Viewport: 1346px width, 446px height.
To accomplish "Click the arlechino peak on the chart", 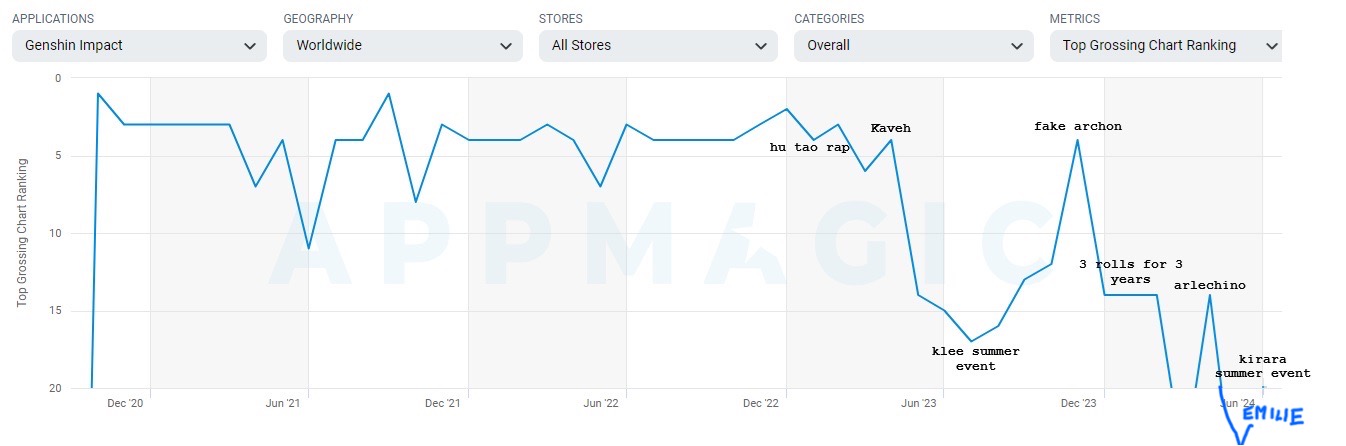I will tap(1210, 295).
